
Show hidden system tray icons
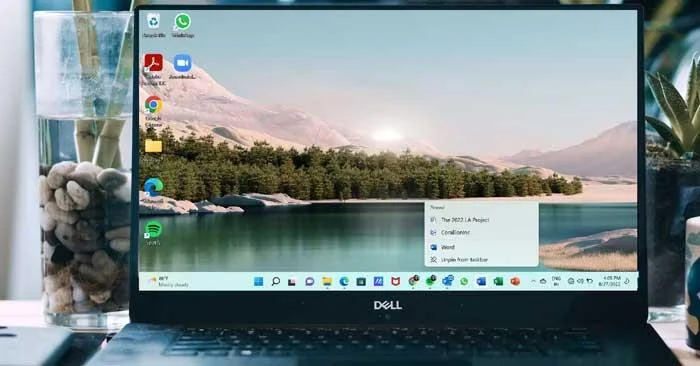tap(533, 281)
